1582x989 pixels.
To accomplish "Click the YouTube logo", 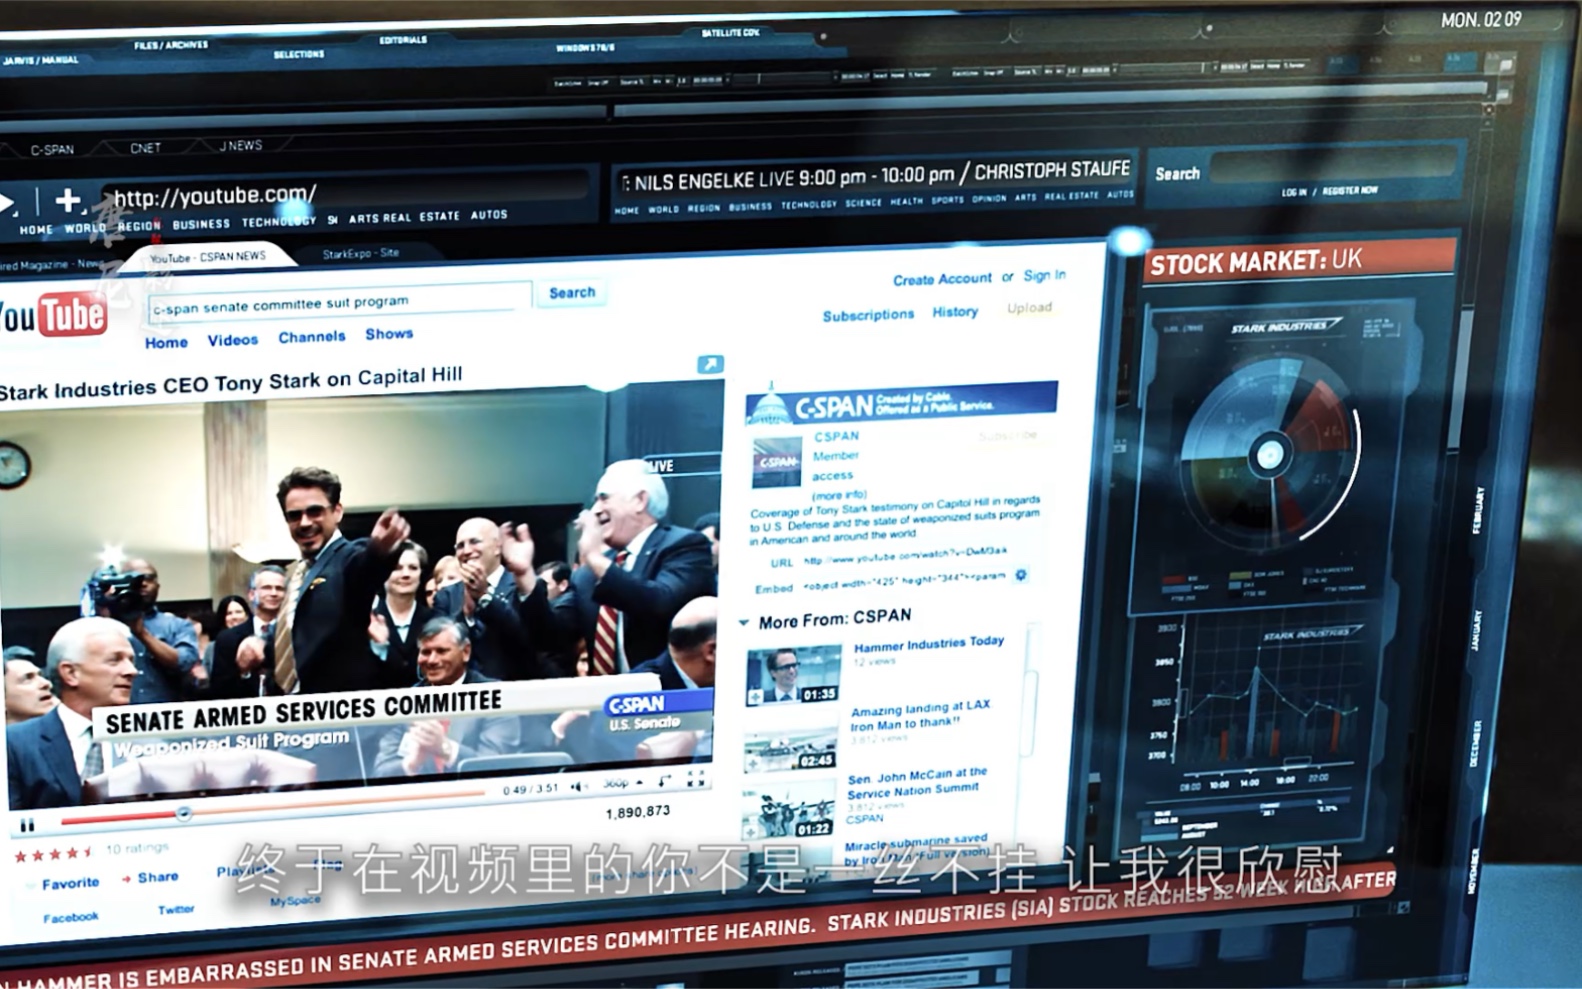I will pyautogui.click(x=52, y=316).
